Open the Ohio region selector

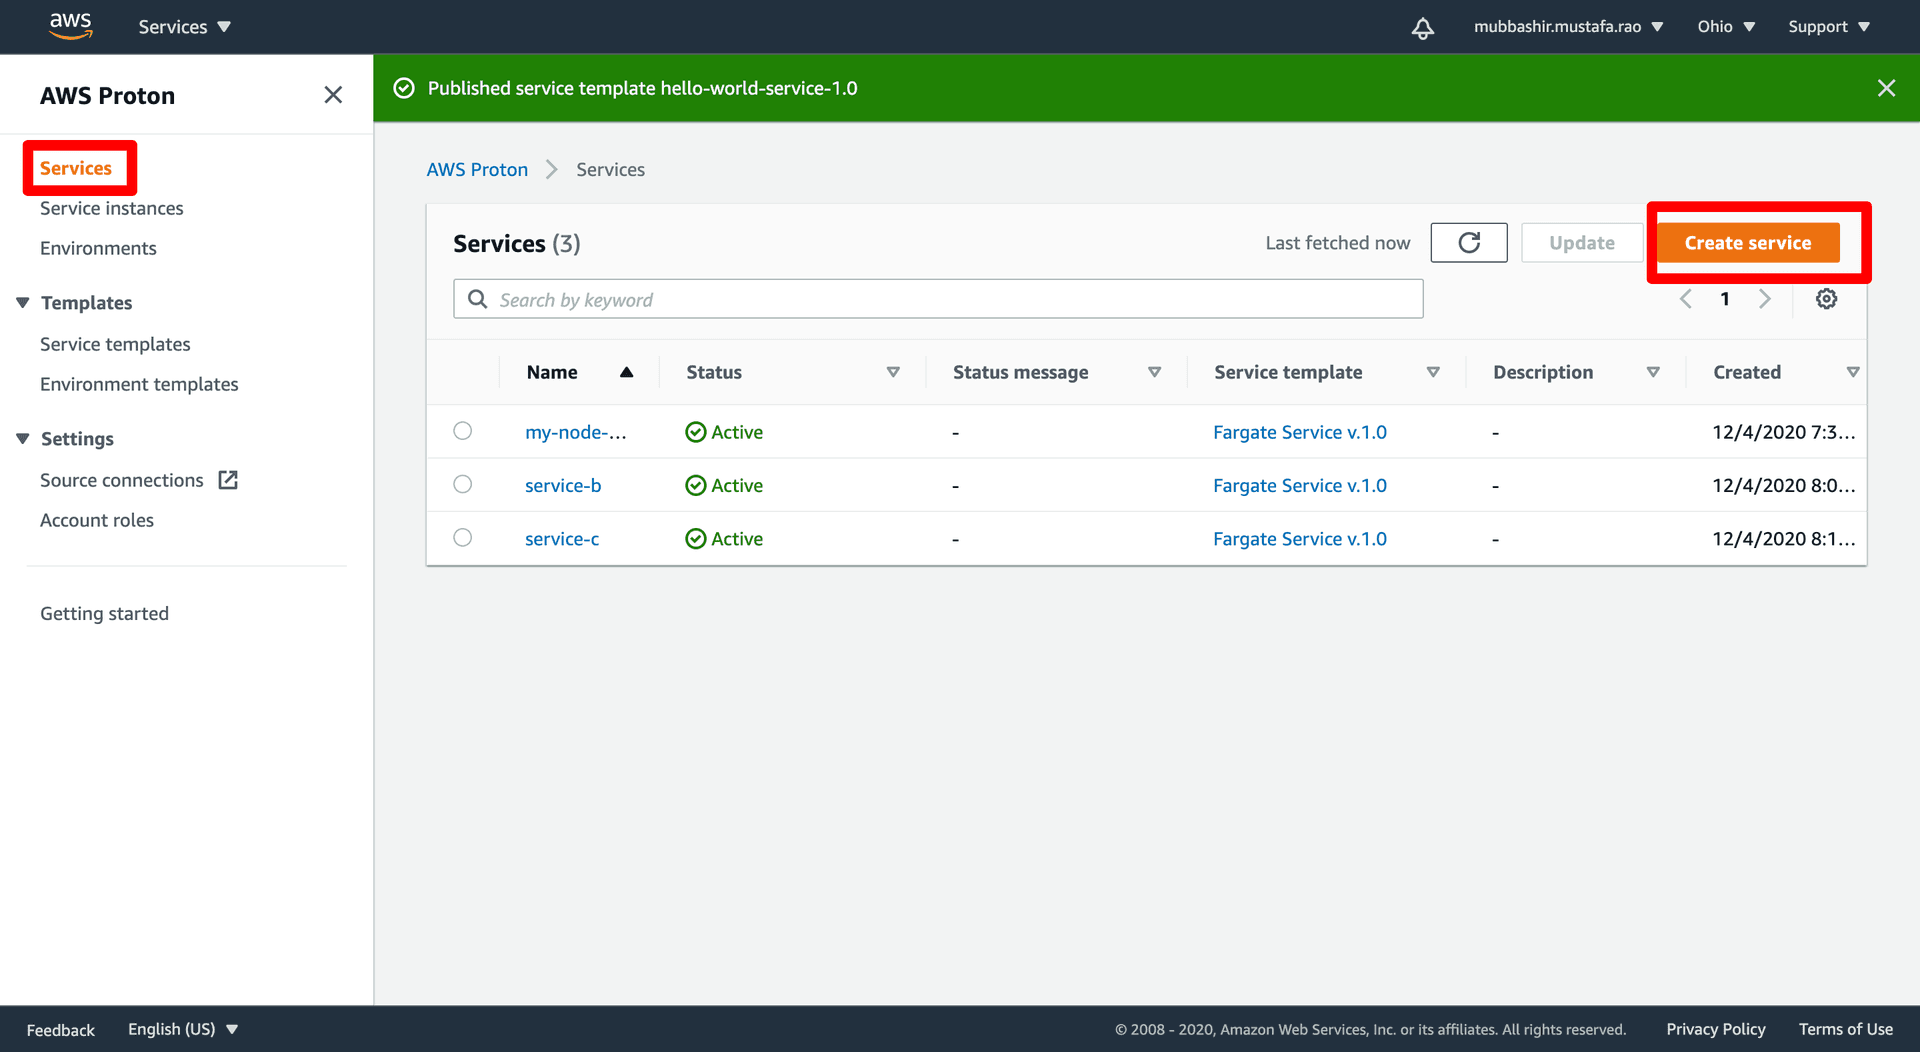1726,27
